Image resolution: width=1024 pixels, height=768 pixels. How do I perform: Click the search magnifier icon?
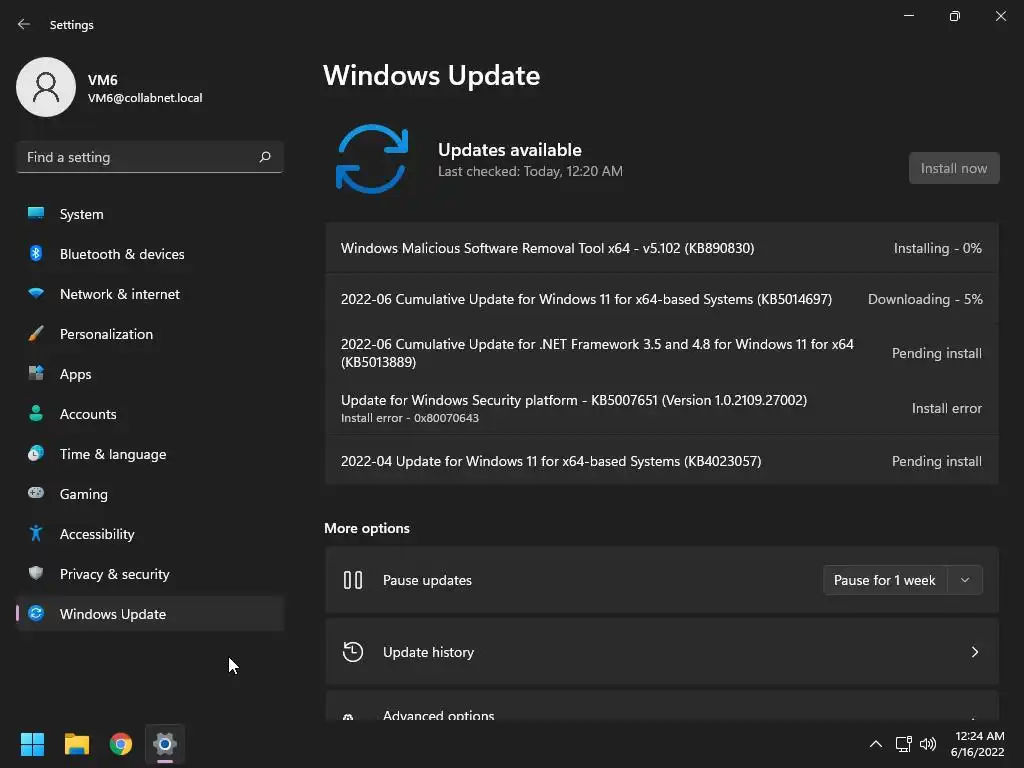pos(264,157)
